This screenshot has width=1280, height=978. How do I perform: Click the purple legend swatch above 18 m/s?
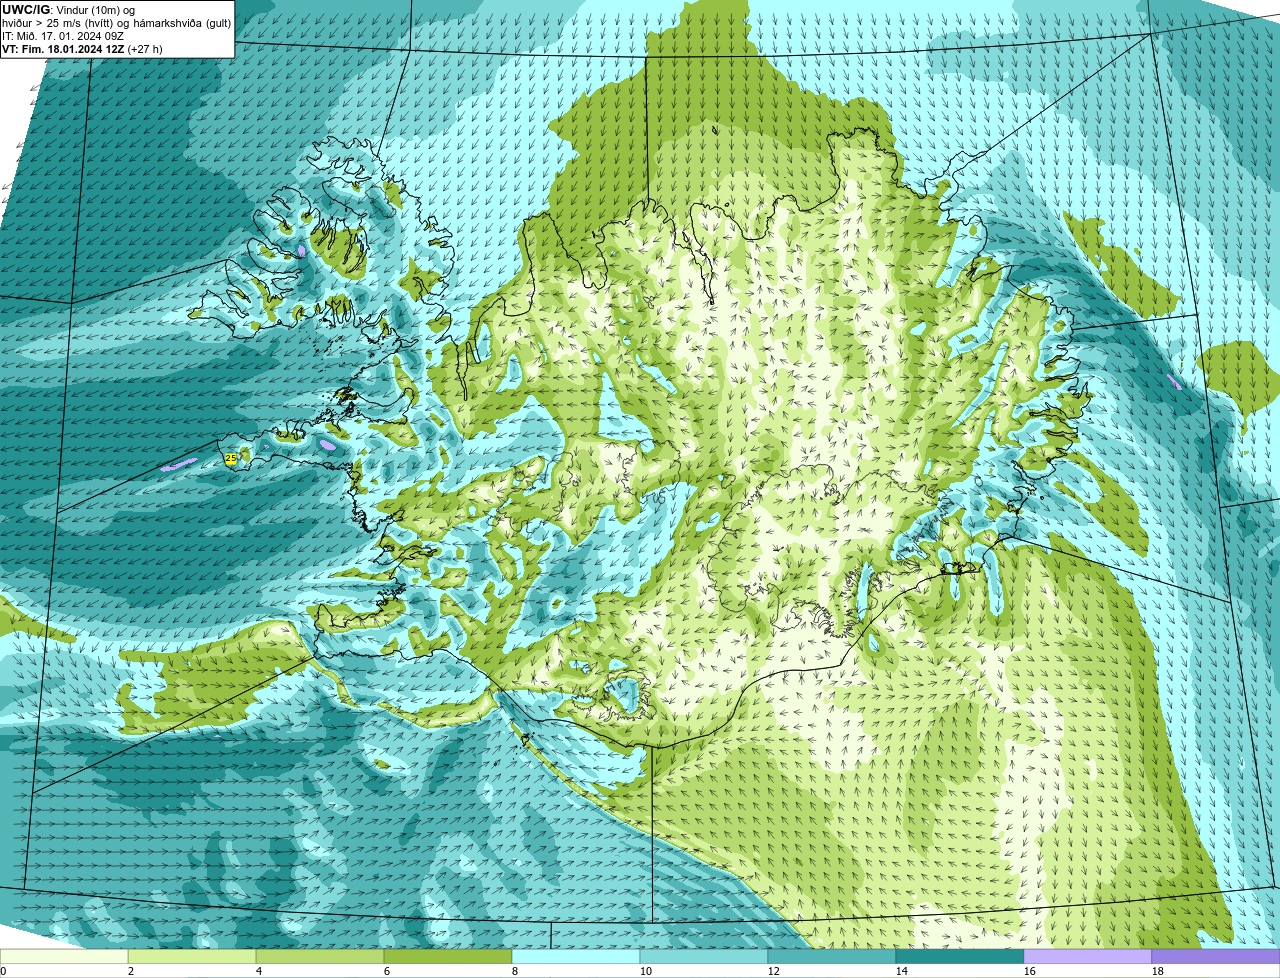pos(1216,956)
